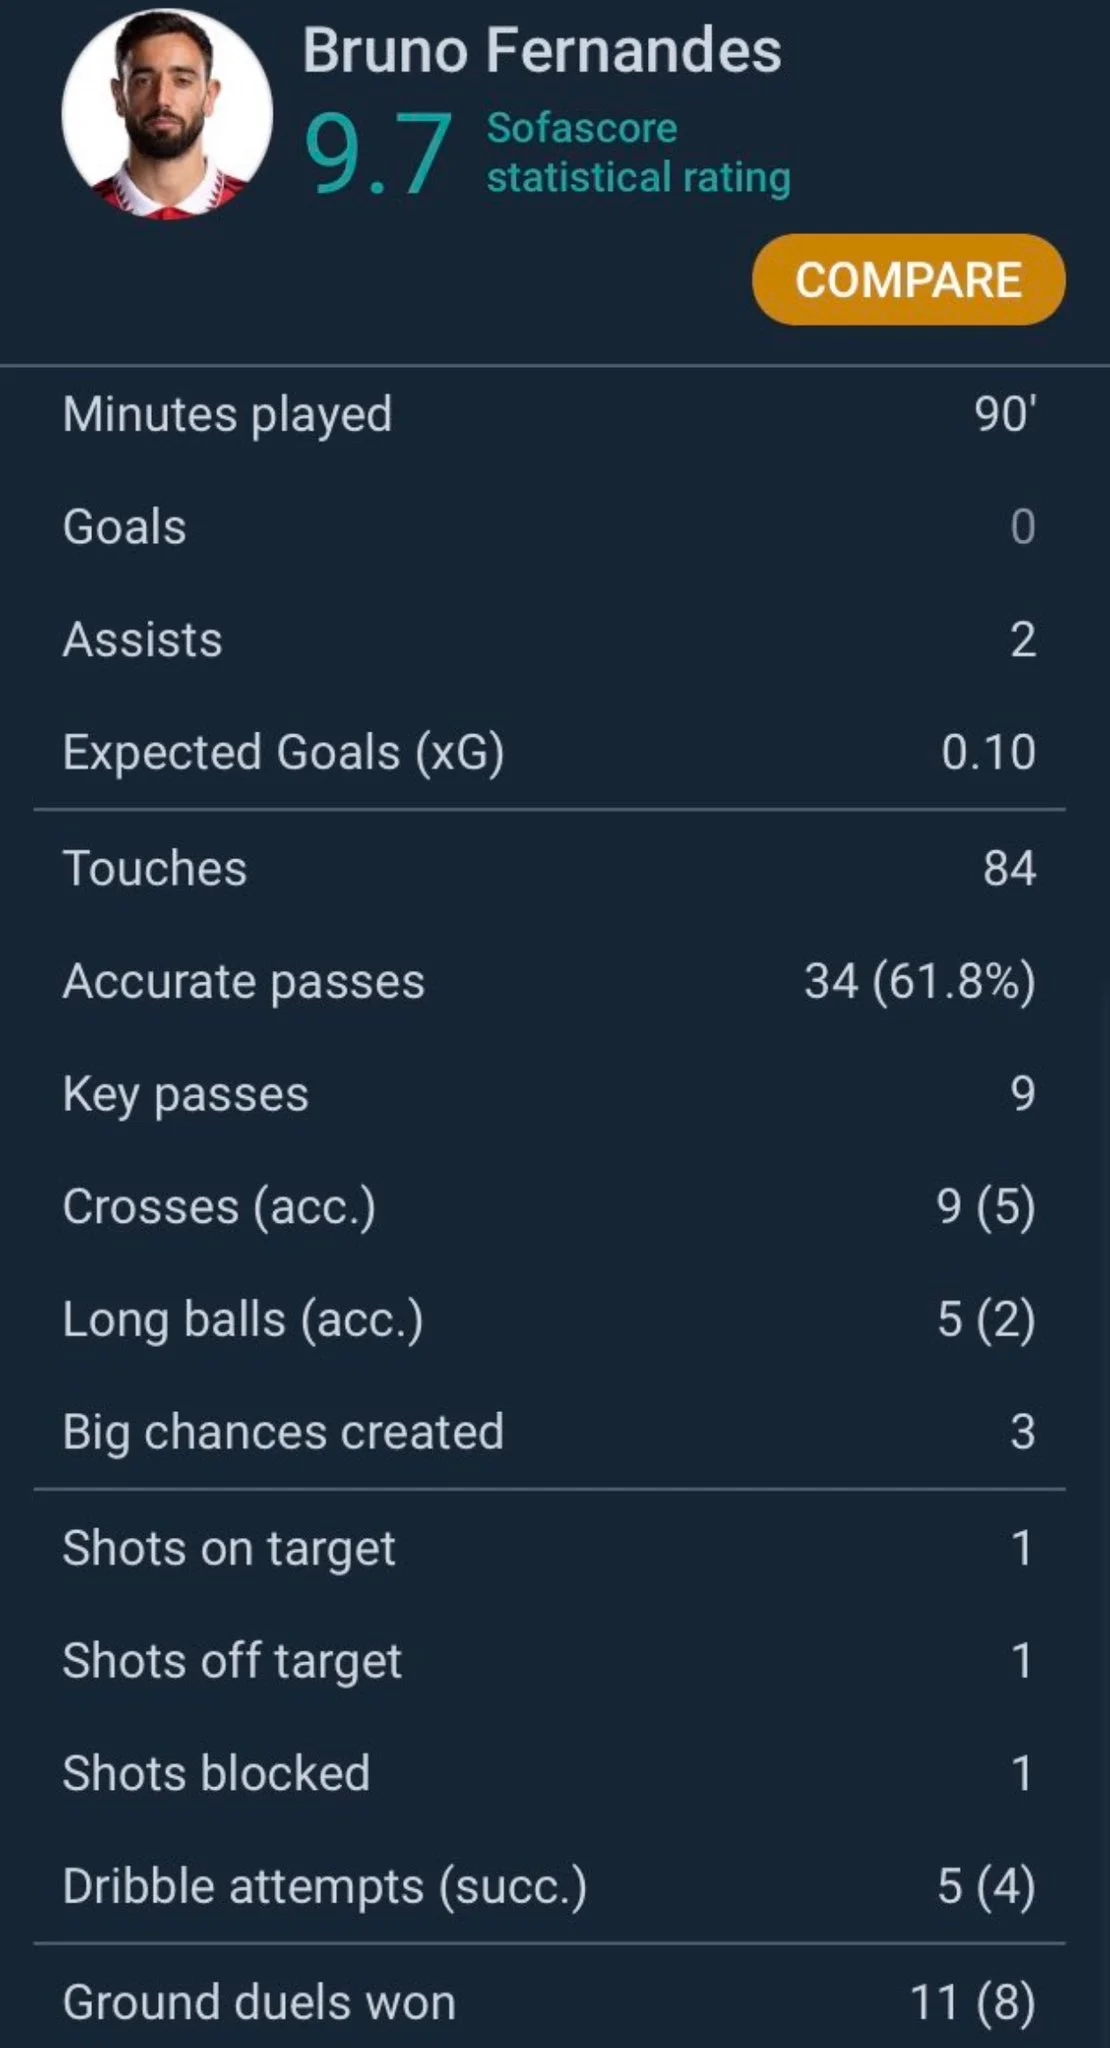Select the Ground duels won row
This screenshot has height=2048, width=1110.
[x=549, y=2003]
